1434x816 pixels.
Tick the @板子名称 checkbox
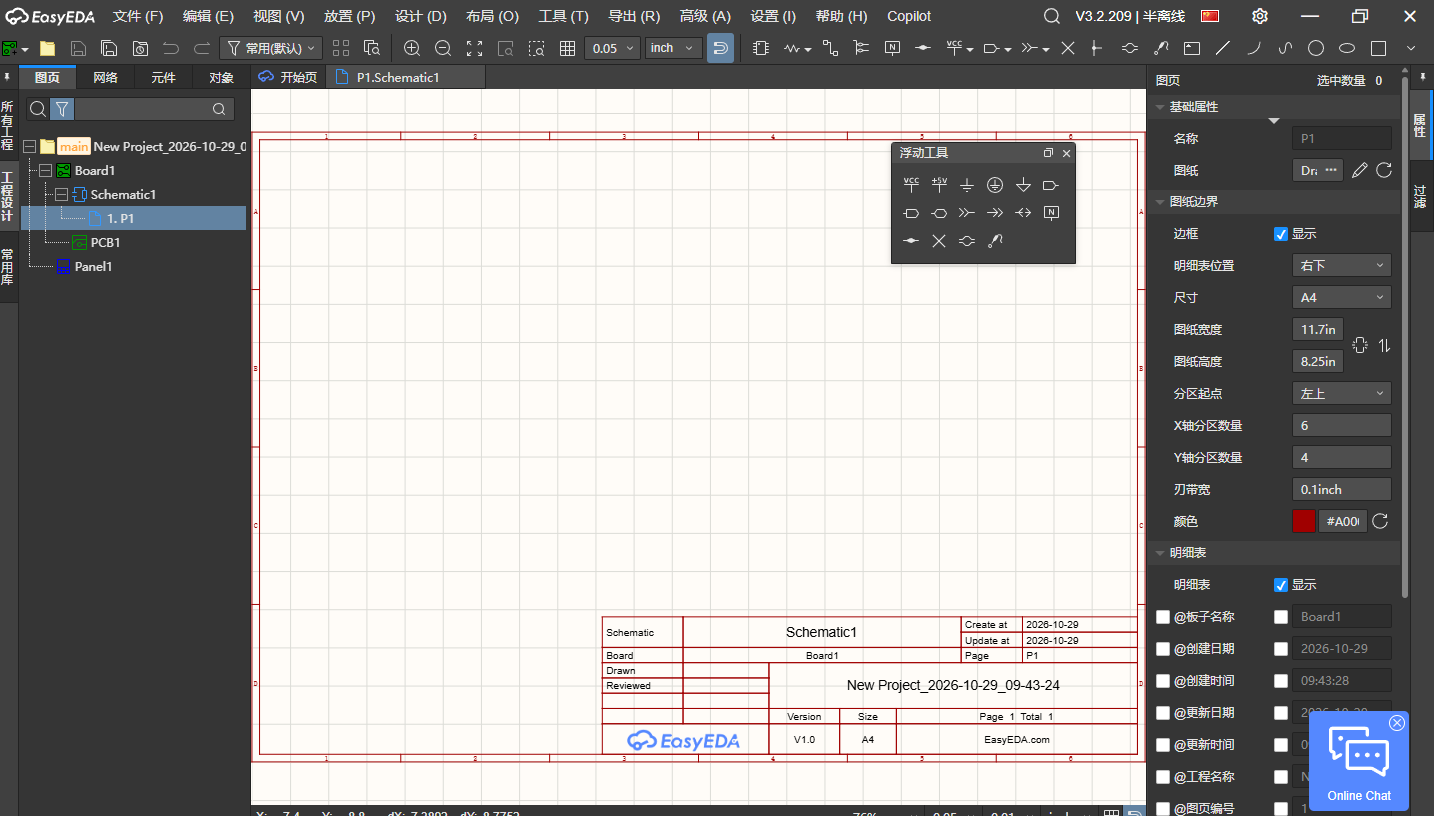1163,617
